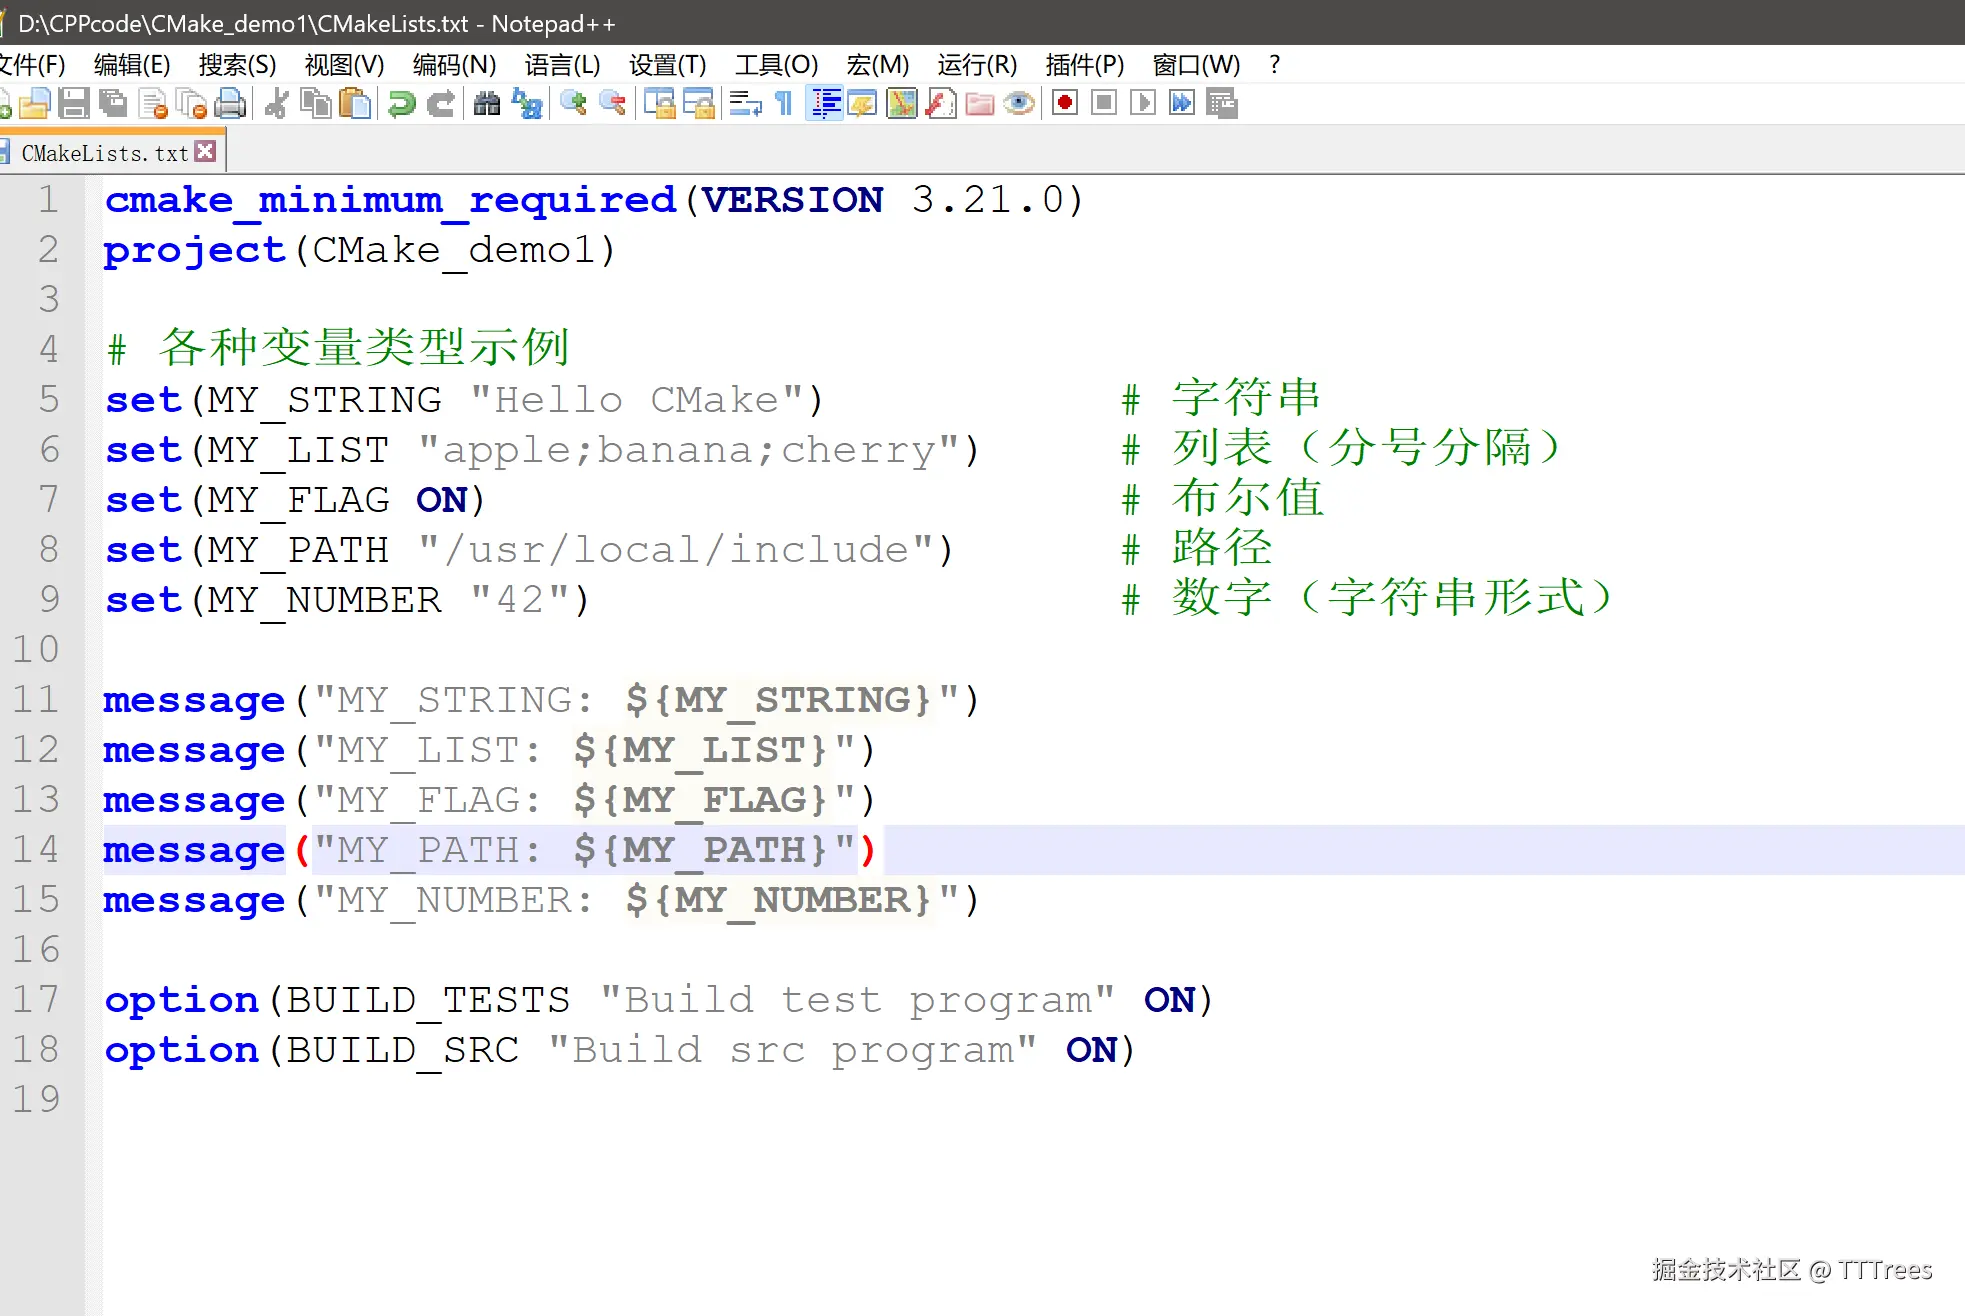Click the Zoom in magnifier icon

pos(573,103)
